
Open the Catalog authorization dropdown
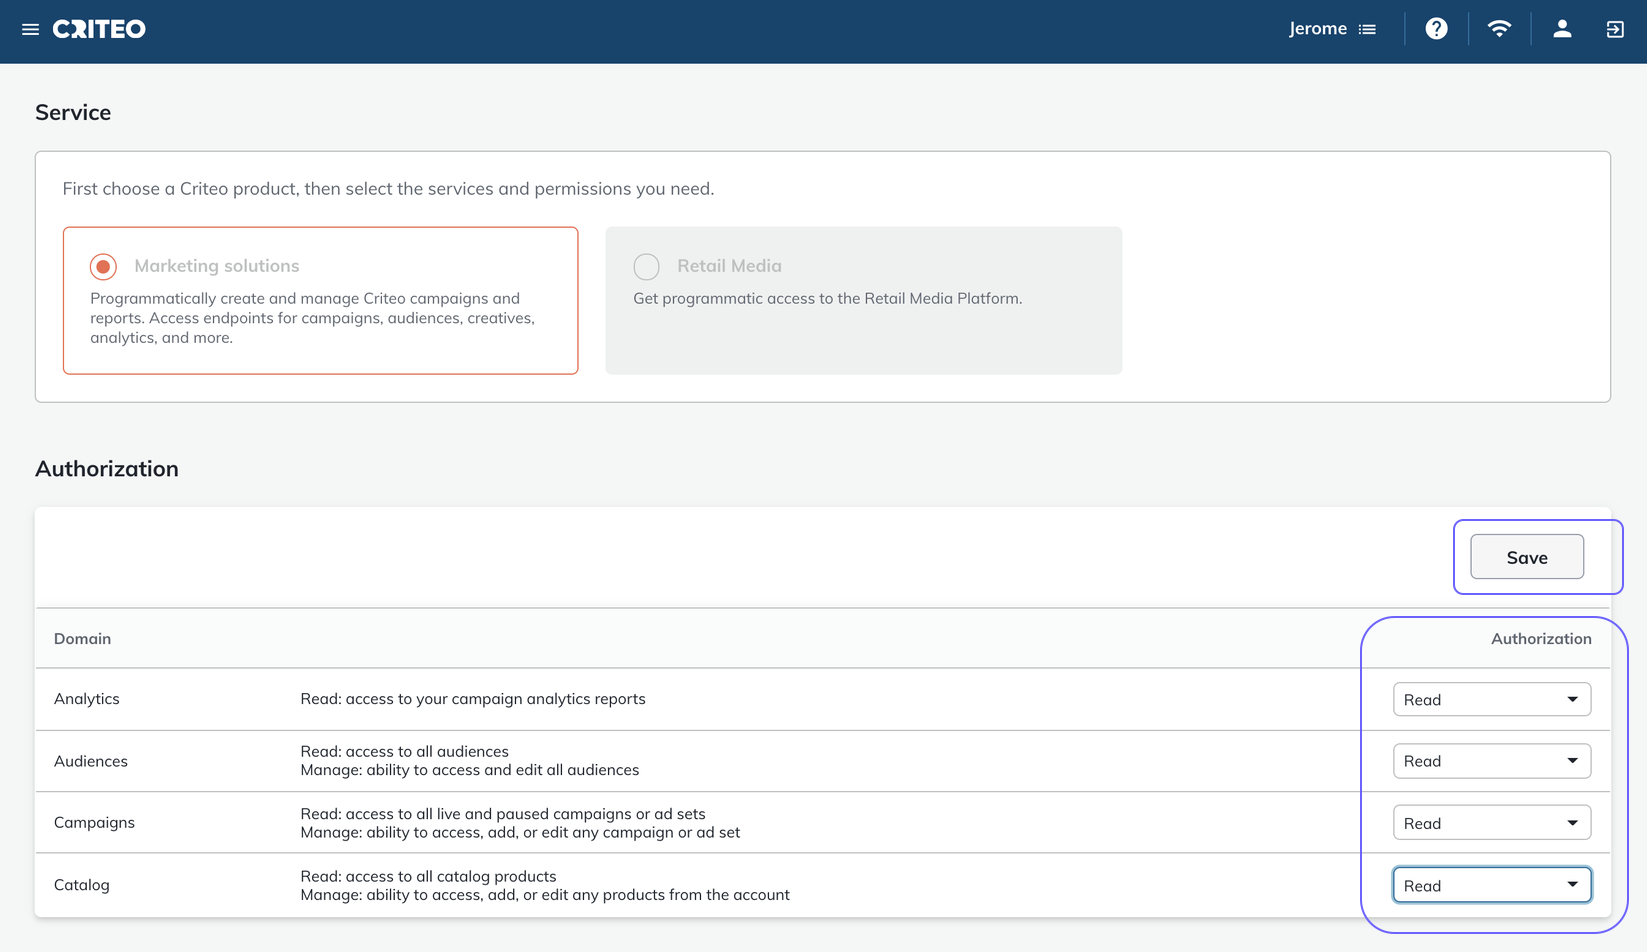click(x=1491, y=885)
